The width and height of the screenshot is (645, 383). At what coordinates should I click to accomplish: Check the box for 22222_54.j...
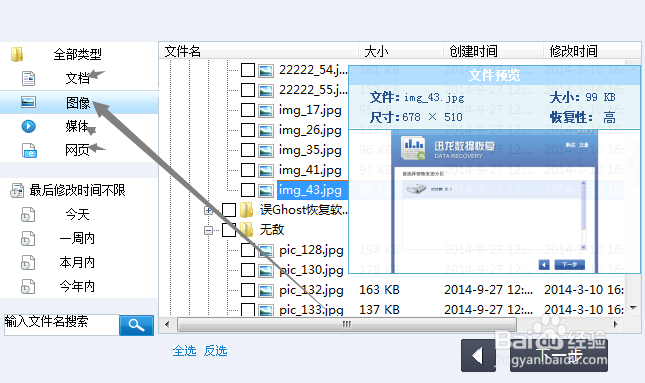click(248, 70)
